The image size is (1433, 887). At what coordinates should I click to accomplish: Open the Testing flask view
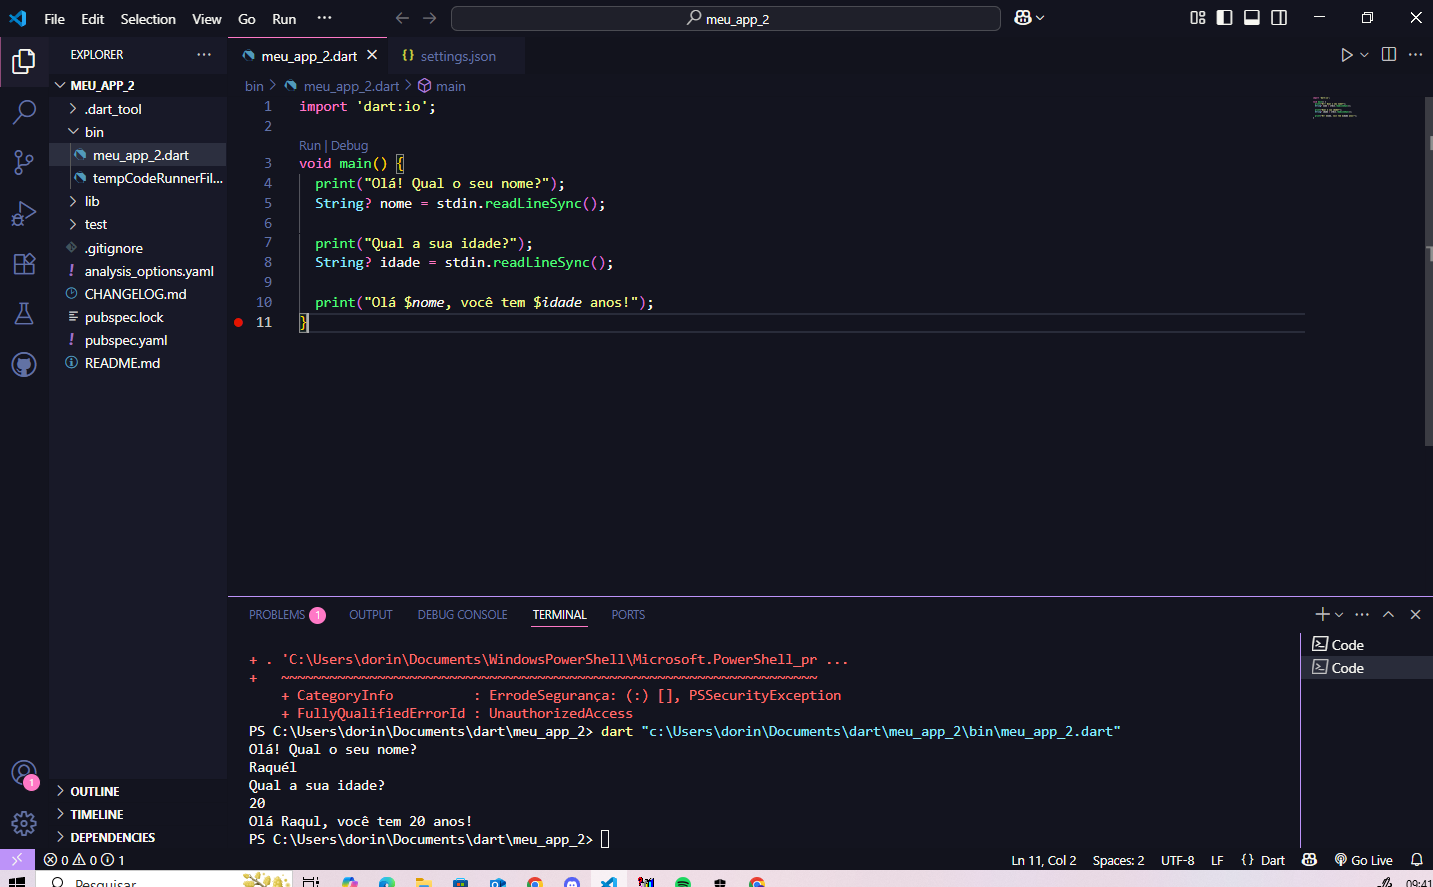(x=24, y=314)
